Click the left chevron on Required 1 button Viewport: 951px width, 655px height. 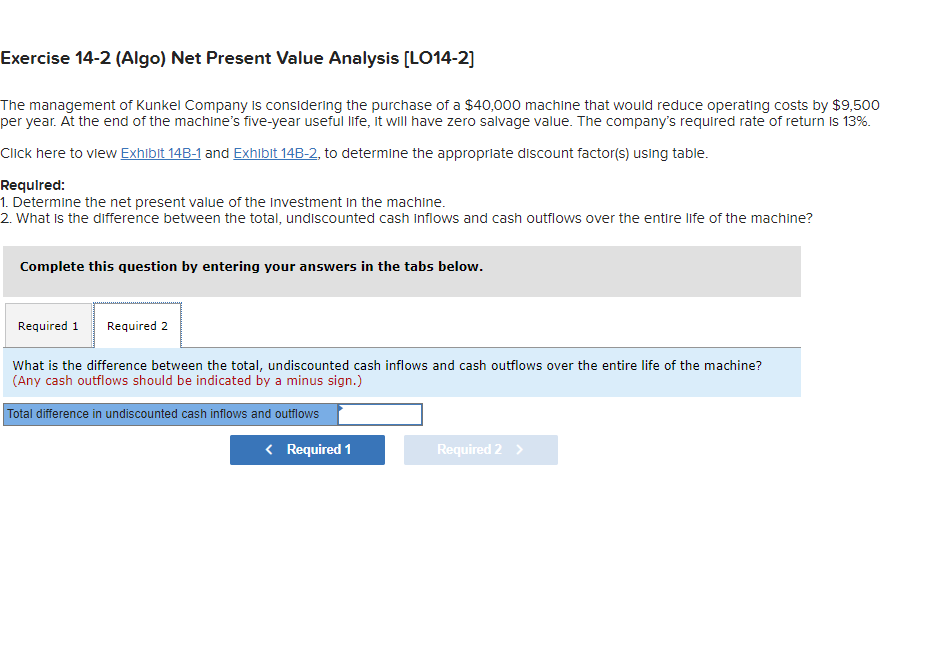(268, 449)
